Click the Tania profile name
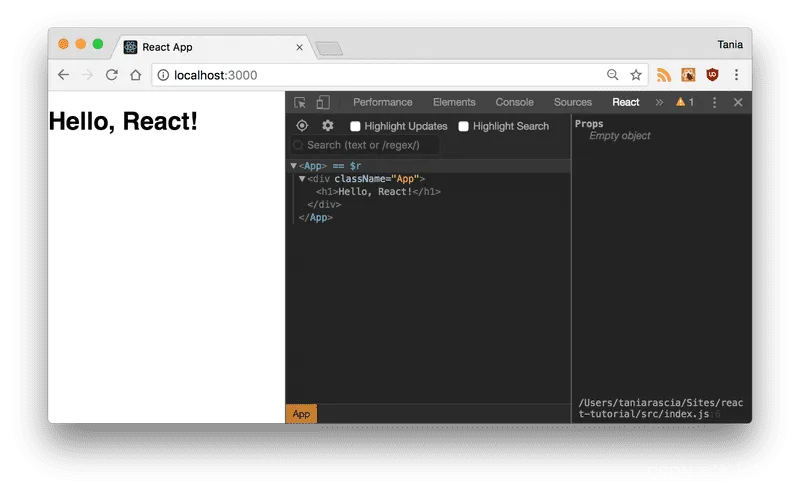This screenshot has height=492, width=800. point(730,44)
